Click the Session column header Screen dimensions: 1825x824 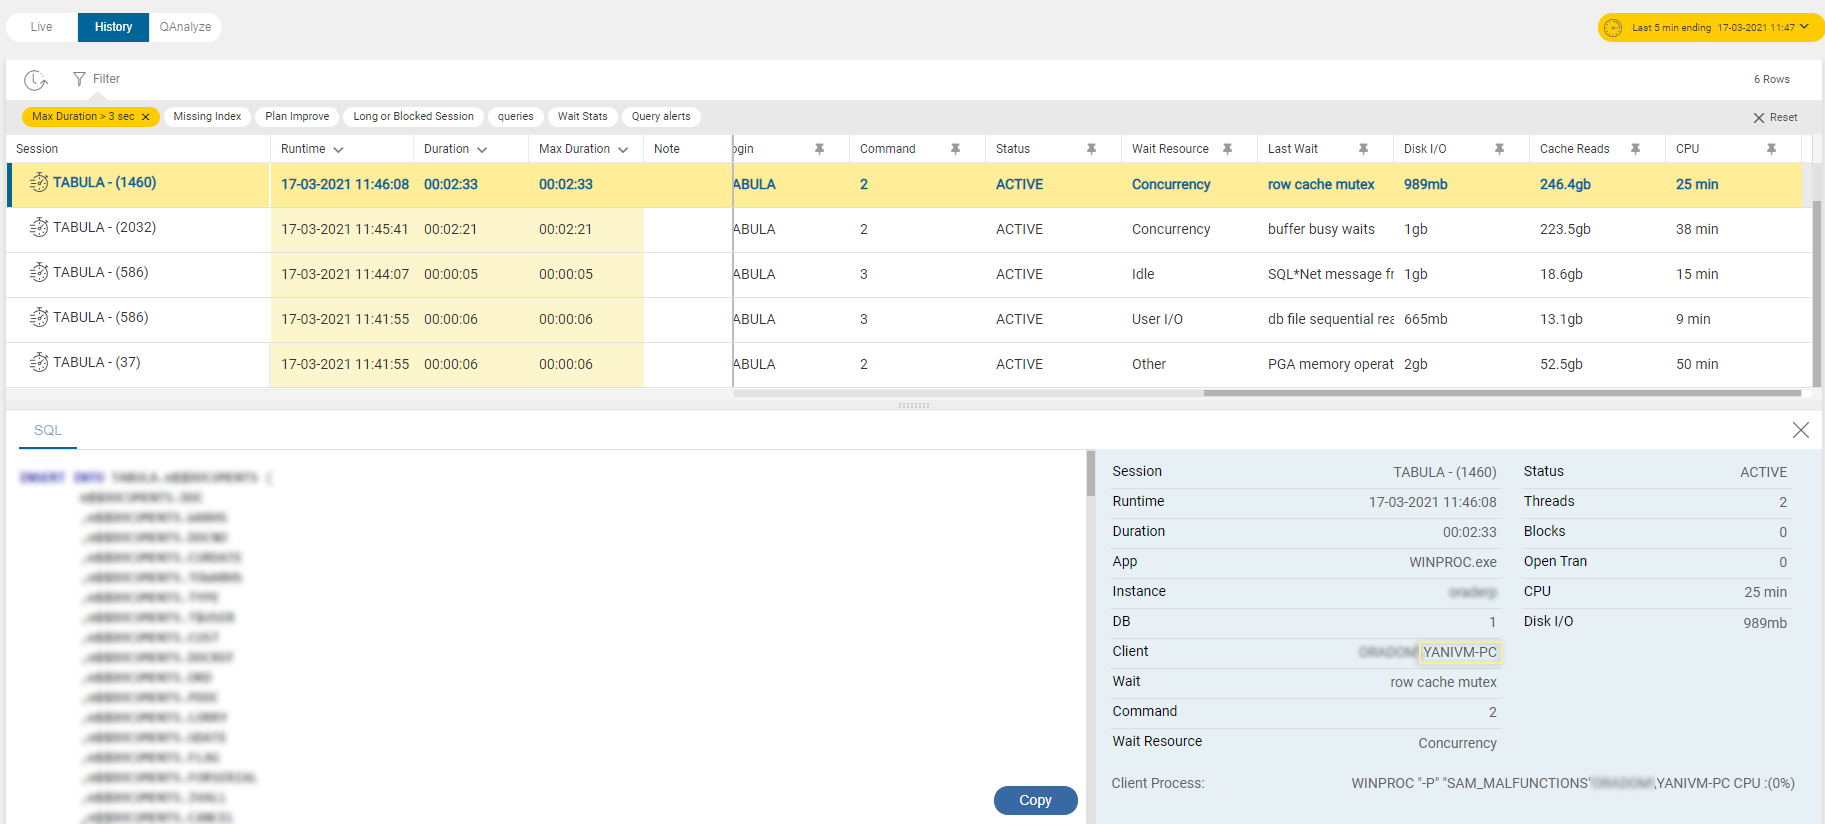click(37, 149)
